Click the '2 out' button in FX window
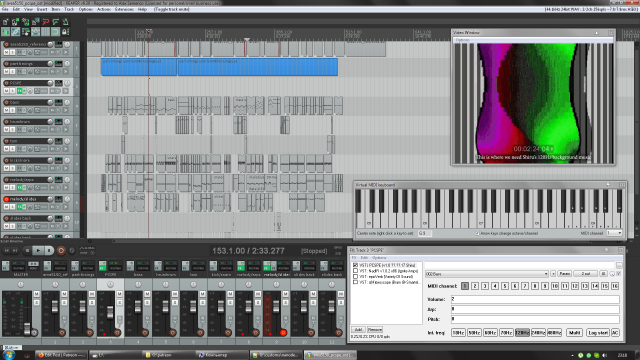The height and width of the screenshot is (360, 640). point(586,274)
